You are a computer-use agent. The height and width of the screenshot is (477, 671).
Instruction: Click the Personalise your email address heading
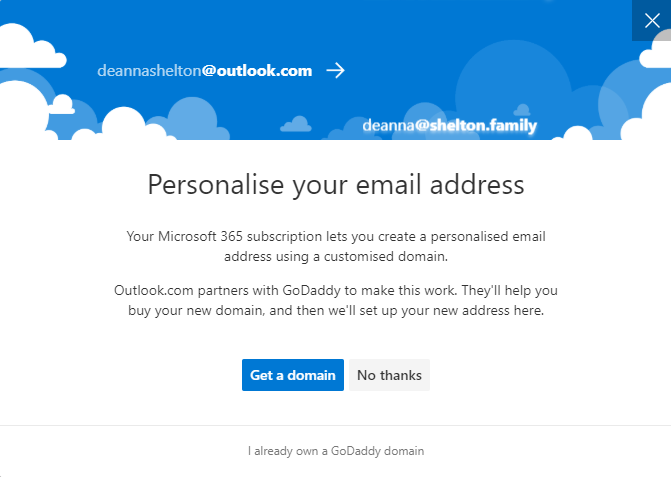click(336, 185)
